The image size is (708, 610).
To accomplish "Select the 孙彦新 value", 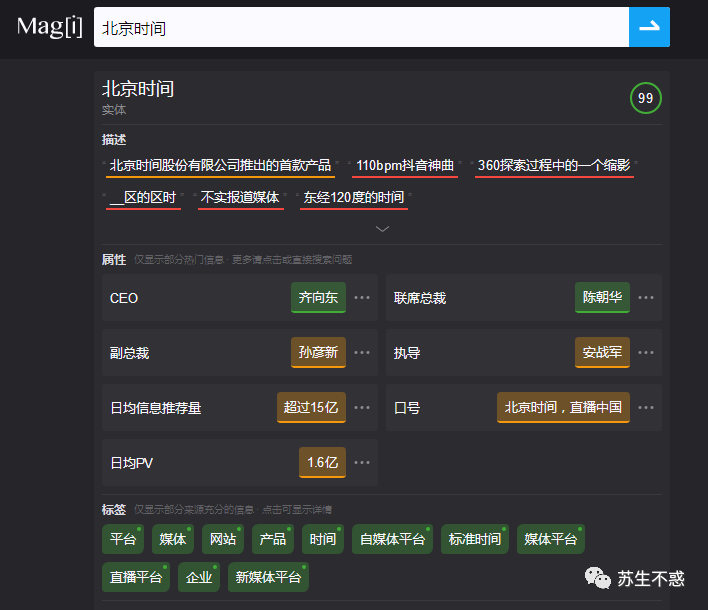I will [x=318, y=353].
